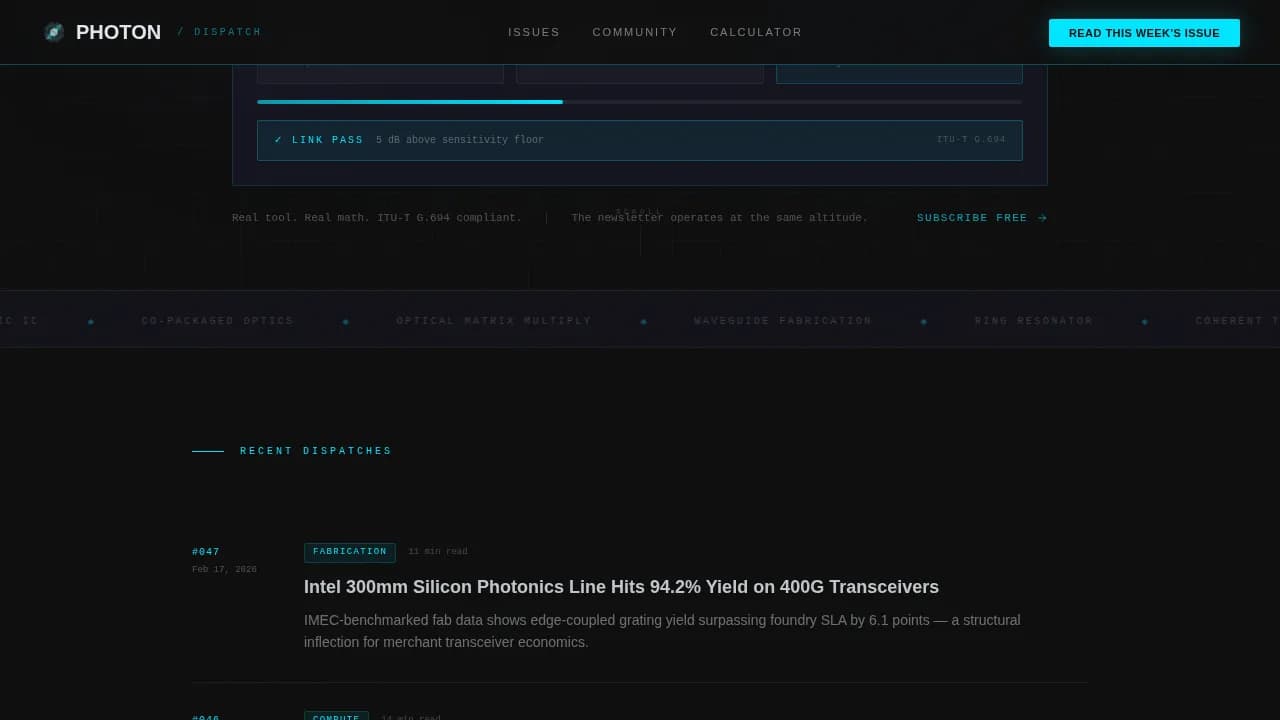The image size is (1280, 720).
Task: Open the Calculator nav item
Action: [756, 32]
